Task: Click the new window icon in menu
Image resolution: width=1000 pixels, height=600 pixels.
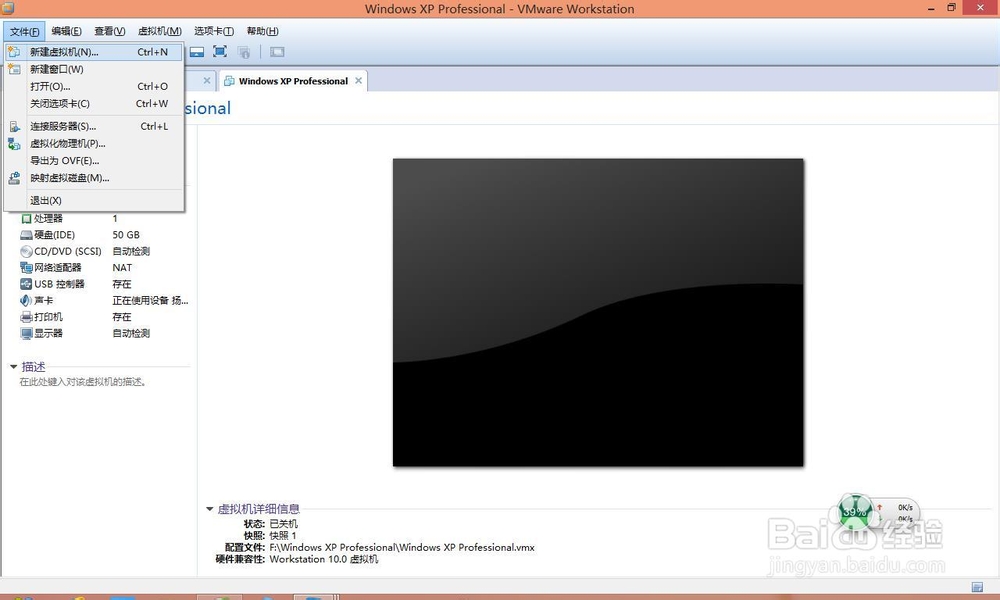Action: (14, 70)
